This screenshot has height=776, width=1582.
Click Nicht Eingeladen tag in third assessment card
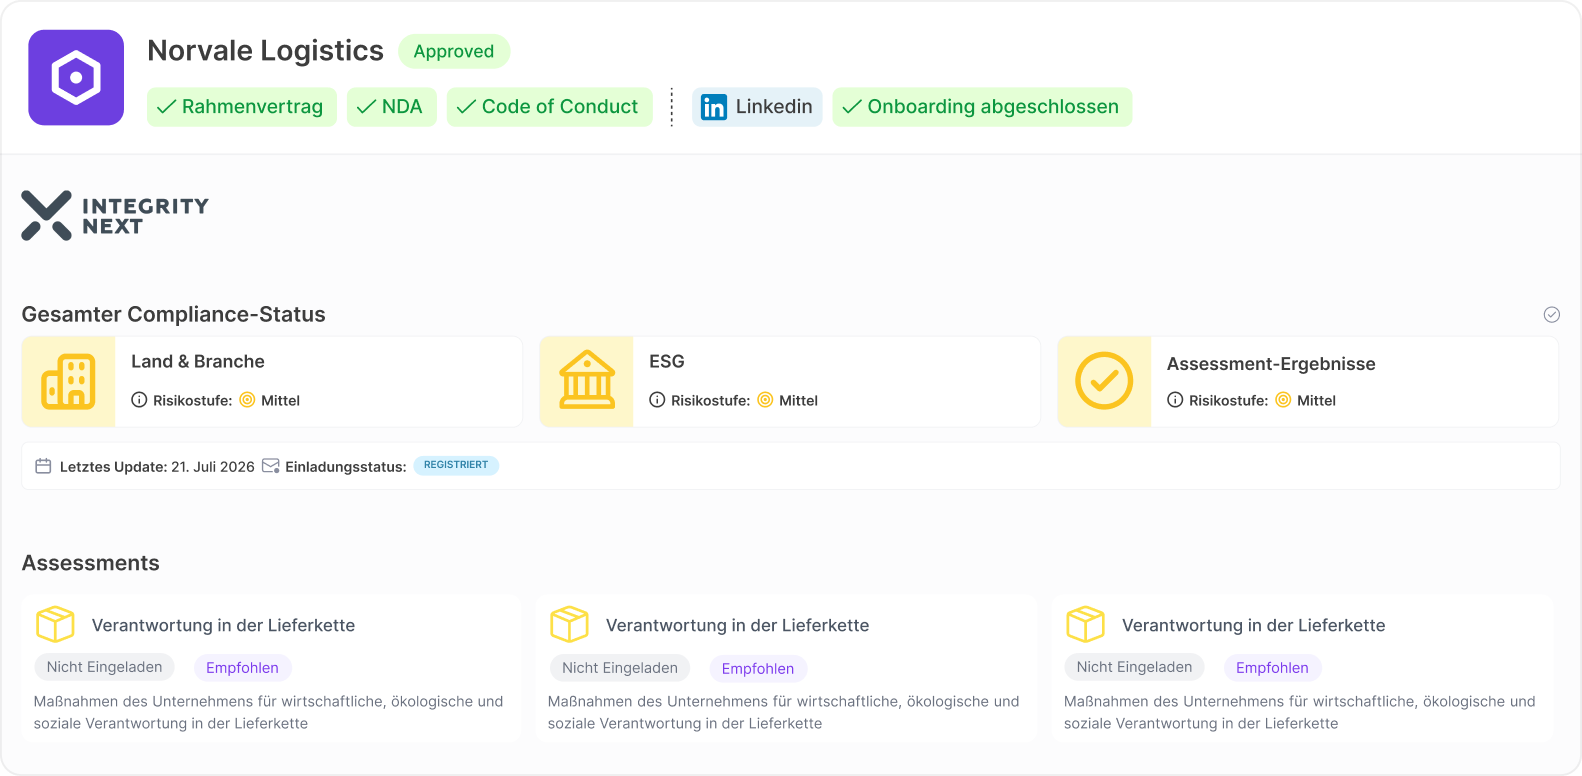pyautogui.click(x=1135, y=667)
